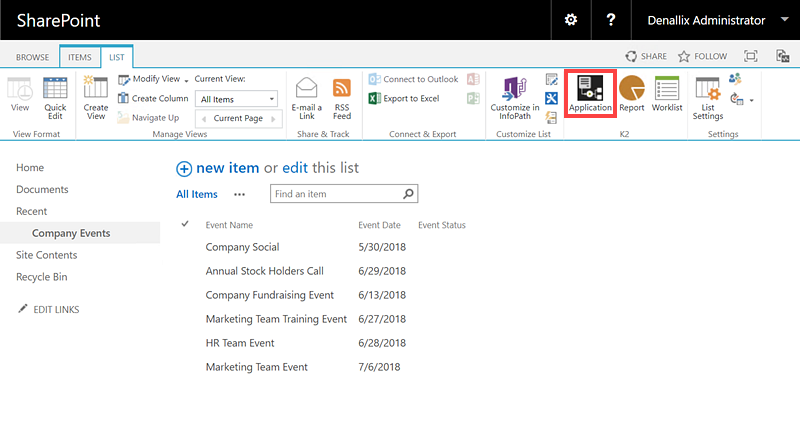This screenshot has height=426, width=800.
Task: Click the K2 Application icon
Action: (x=590, y=94)
